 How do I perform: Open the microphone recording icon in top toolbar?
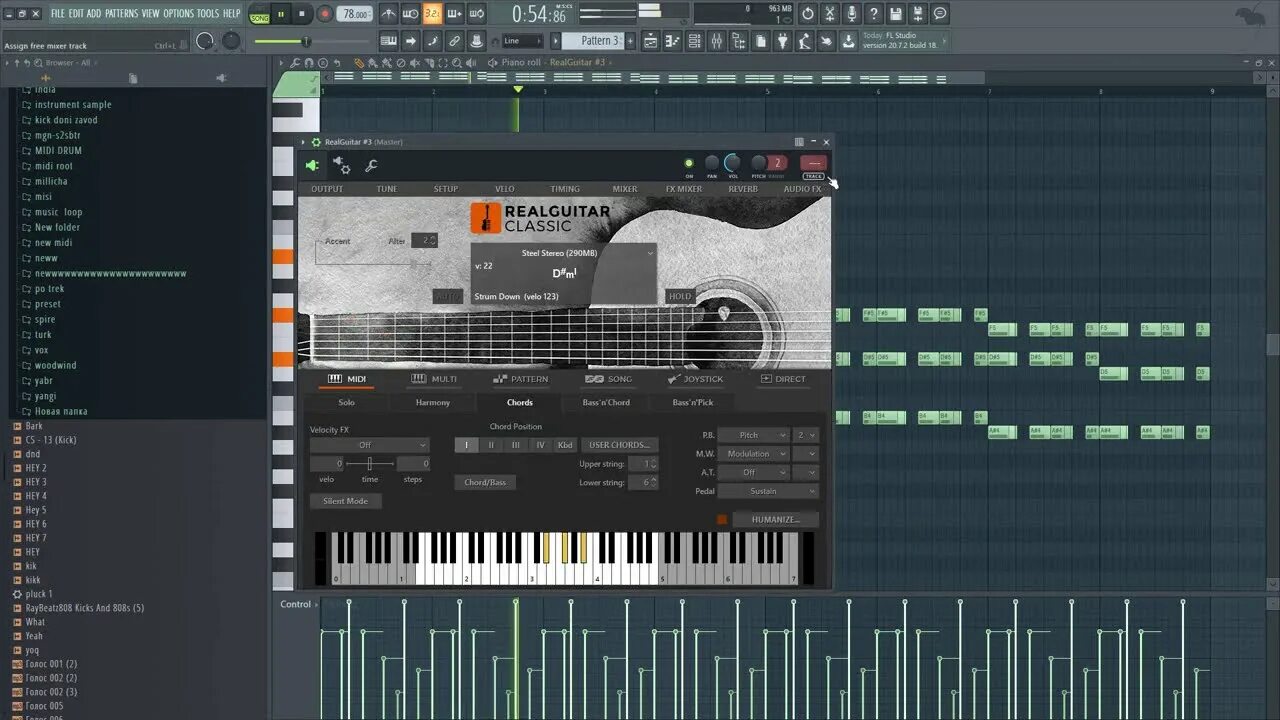pyautogui.click(x=852, y=14)
